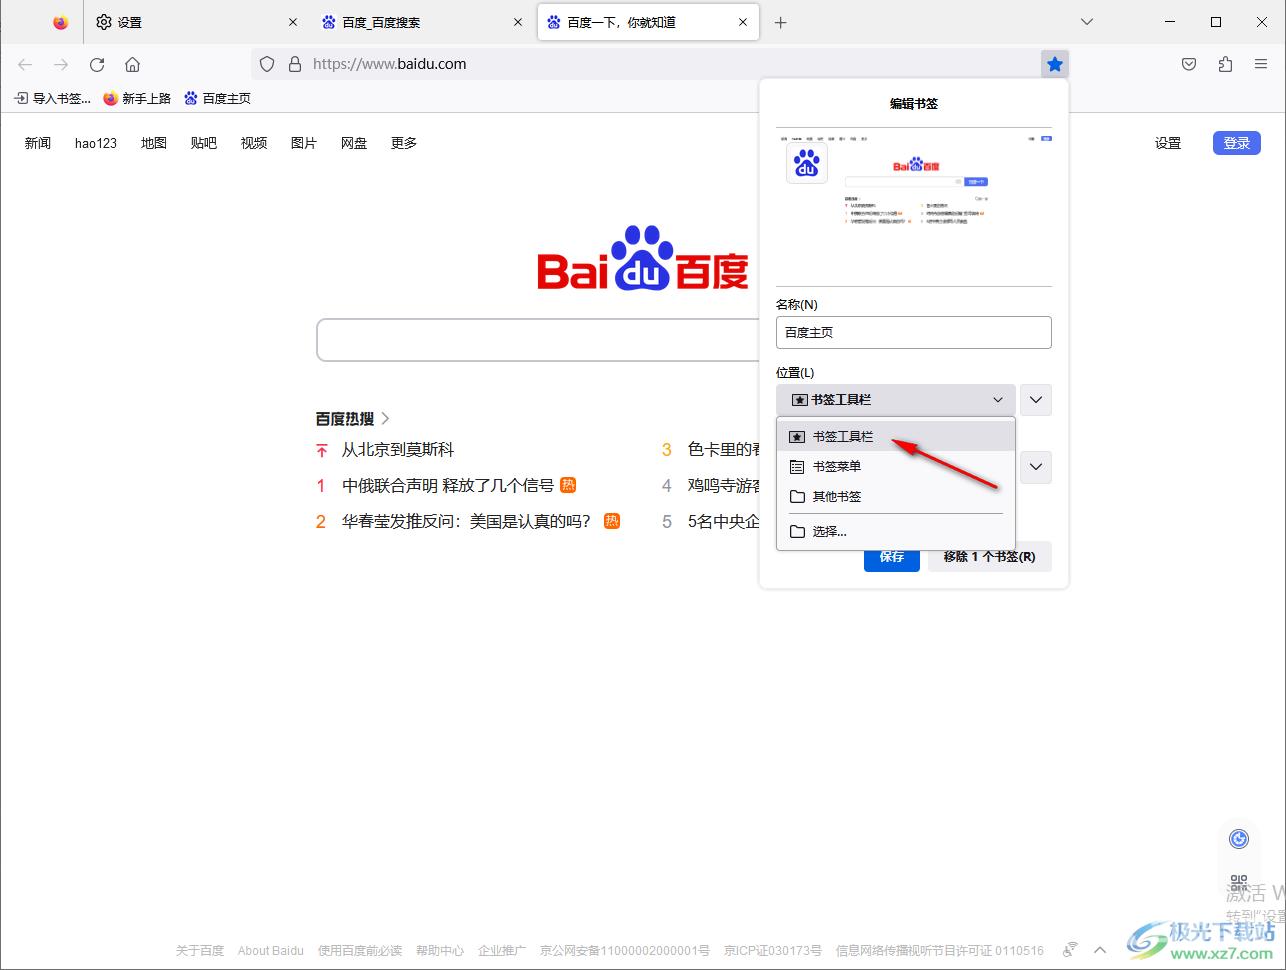Open hot search 华春莹发推反问：美国是认真的吗？
This screenshot has height=970, width=1286.
[x=467, y=522]
